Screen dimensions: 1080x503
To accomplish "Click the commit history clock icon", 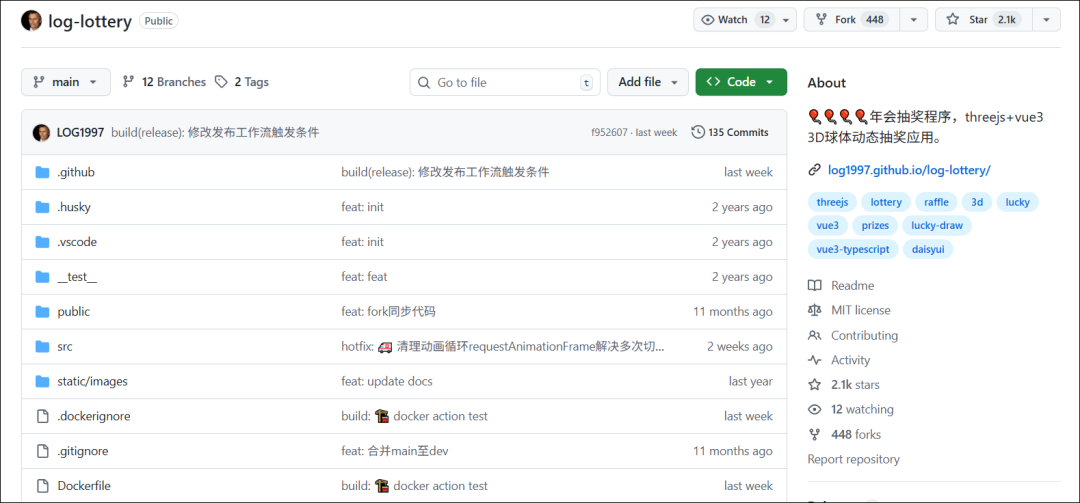I will 698,132.
